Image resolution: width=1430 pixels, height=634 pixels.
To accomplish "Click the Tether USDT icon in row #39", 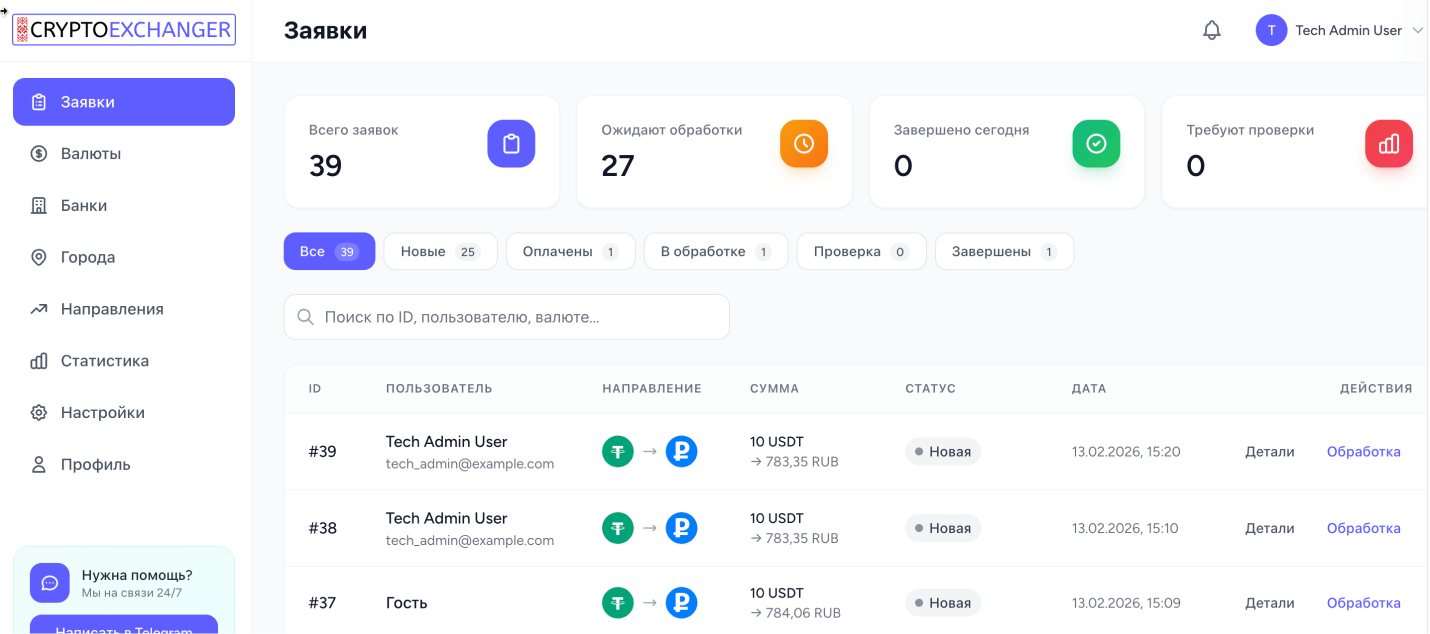I will coord(618,452).
